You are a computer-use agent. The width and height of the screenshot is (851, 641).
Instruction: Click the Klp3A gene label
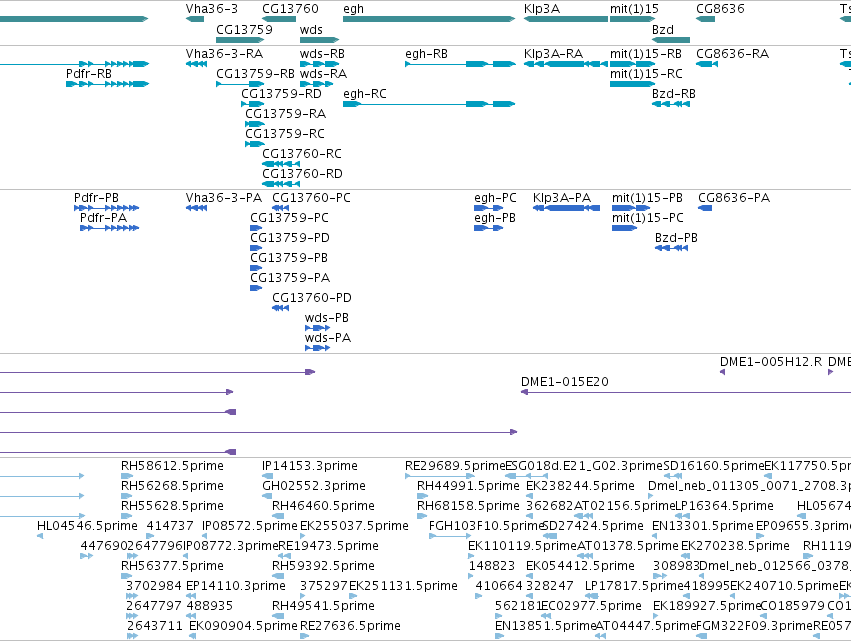542,9
